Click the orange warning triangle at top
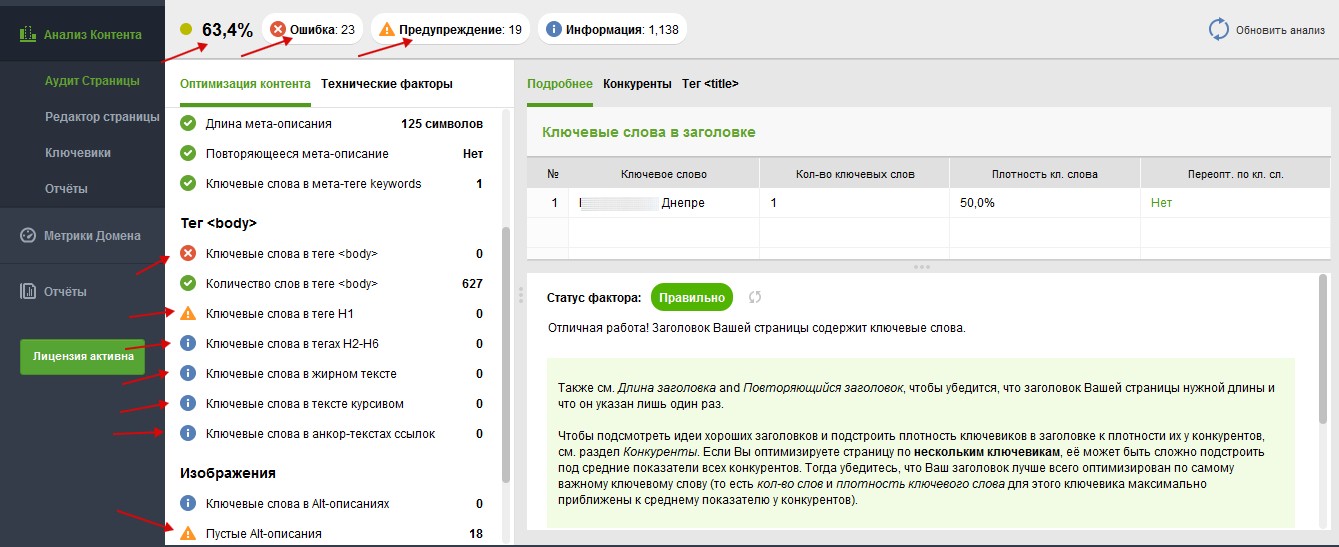This screenshot has width=1339, height=547. click(387, 29)
